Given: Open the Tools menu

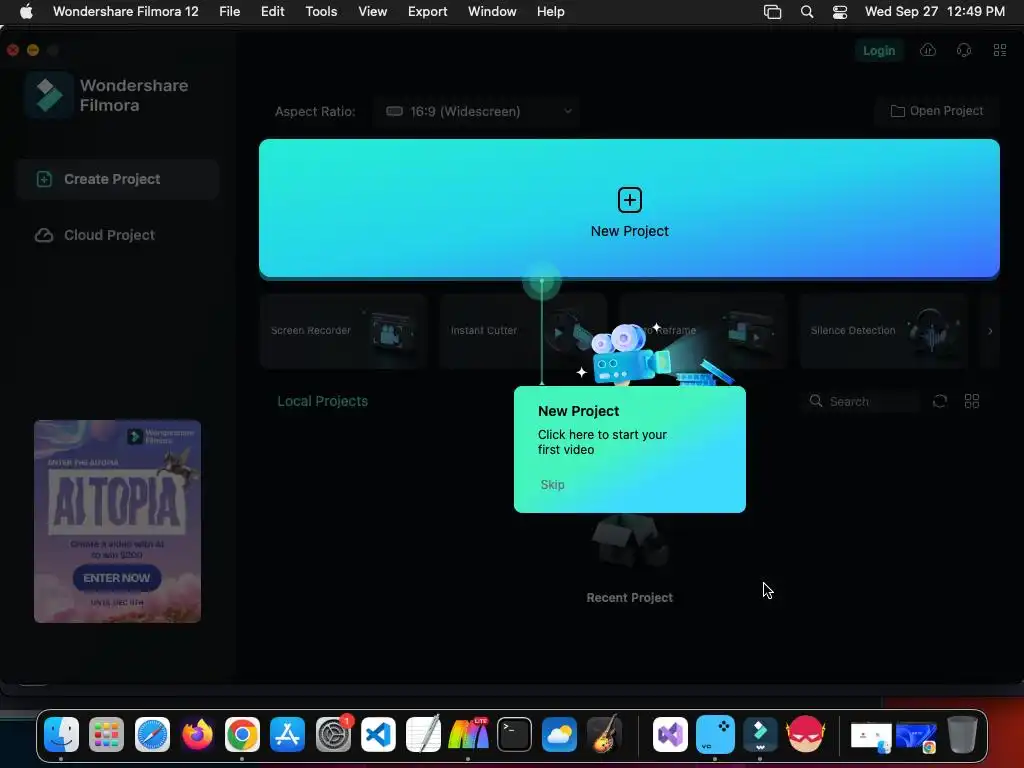Looking at the screenshot, I should (x=321, y=12).
